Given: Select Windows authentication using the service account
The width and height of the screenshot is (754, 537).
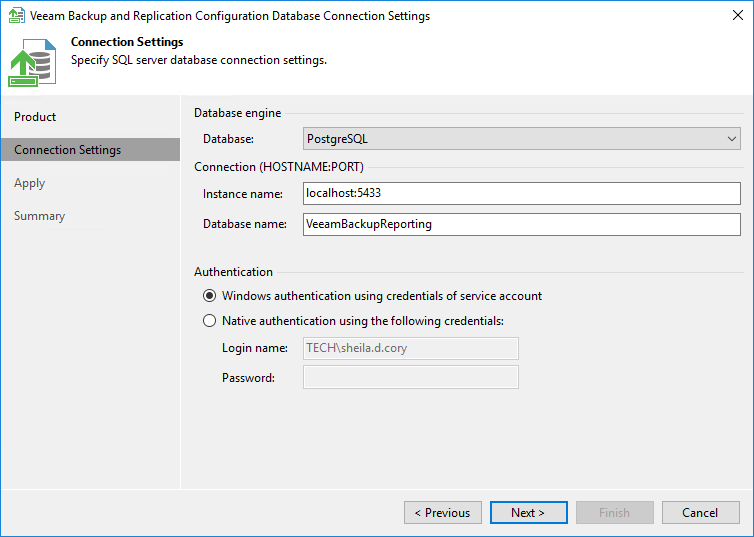Looking at the screenshot, I should point(209,296).
